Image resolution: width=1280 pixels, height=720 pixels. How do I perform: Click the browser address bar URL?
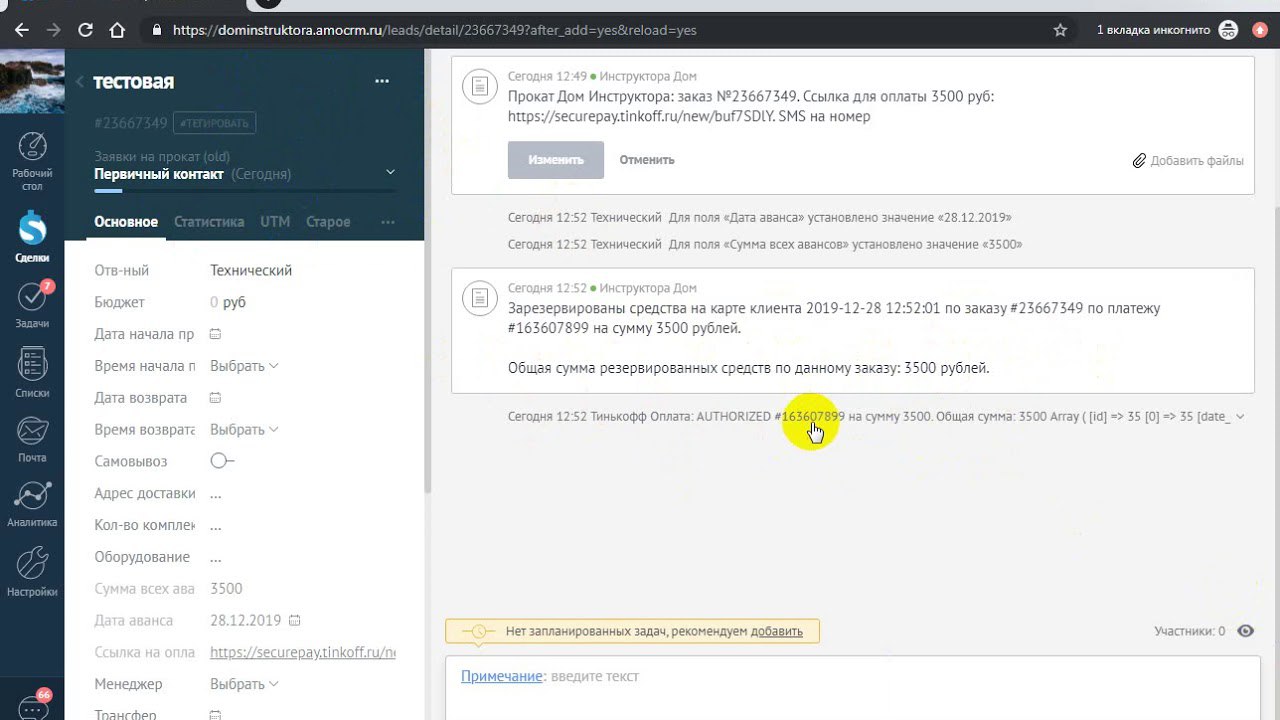coord(435,30)
